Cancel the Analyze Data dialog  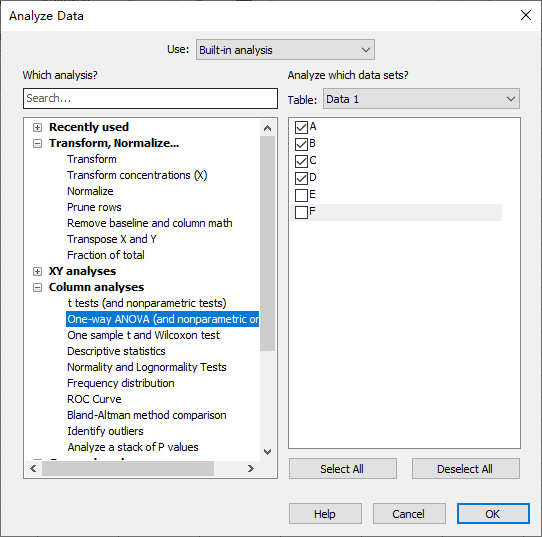[409, 514]
